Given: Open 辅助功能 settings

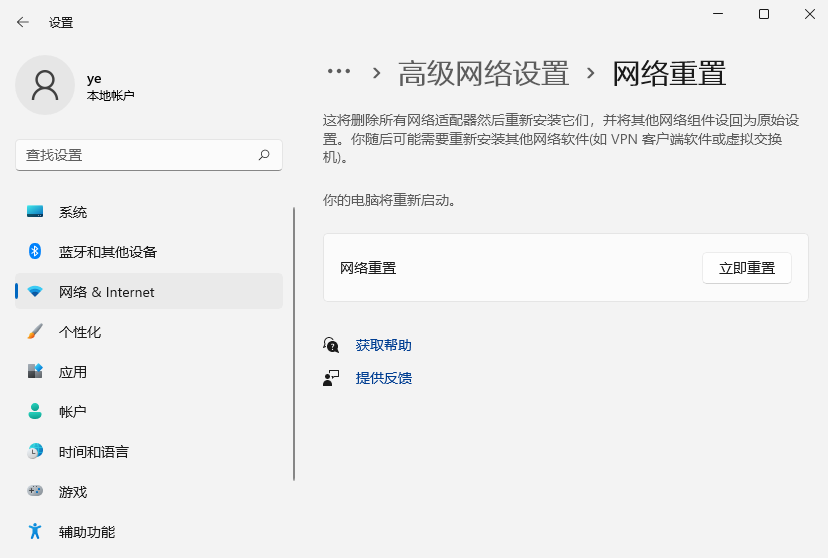Looking at the screenshot, I should coord(149,532).
